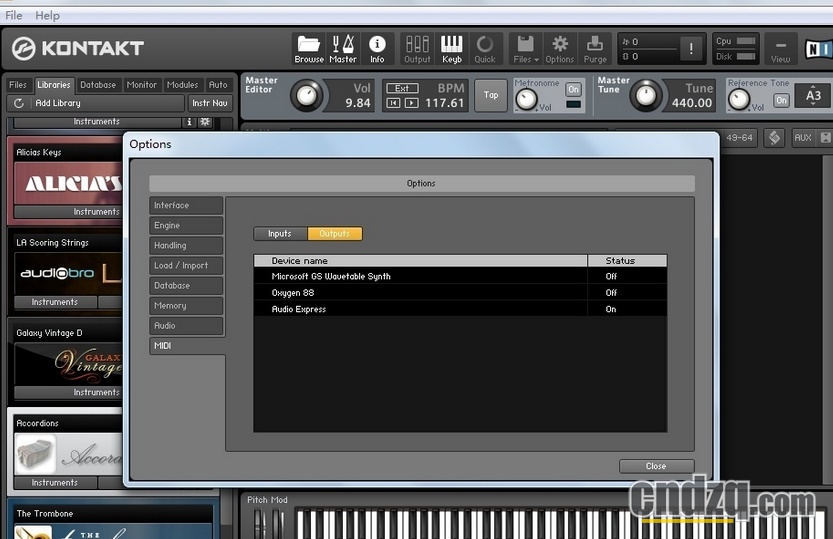833x539 pixels.
Task: Click the Device name column header
Action: coord(421,261)
